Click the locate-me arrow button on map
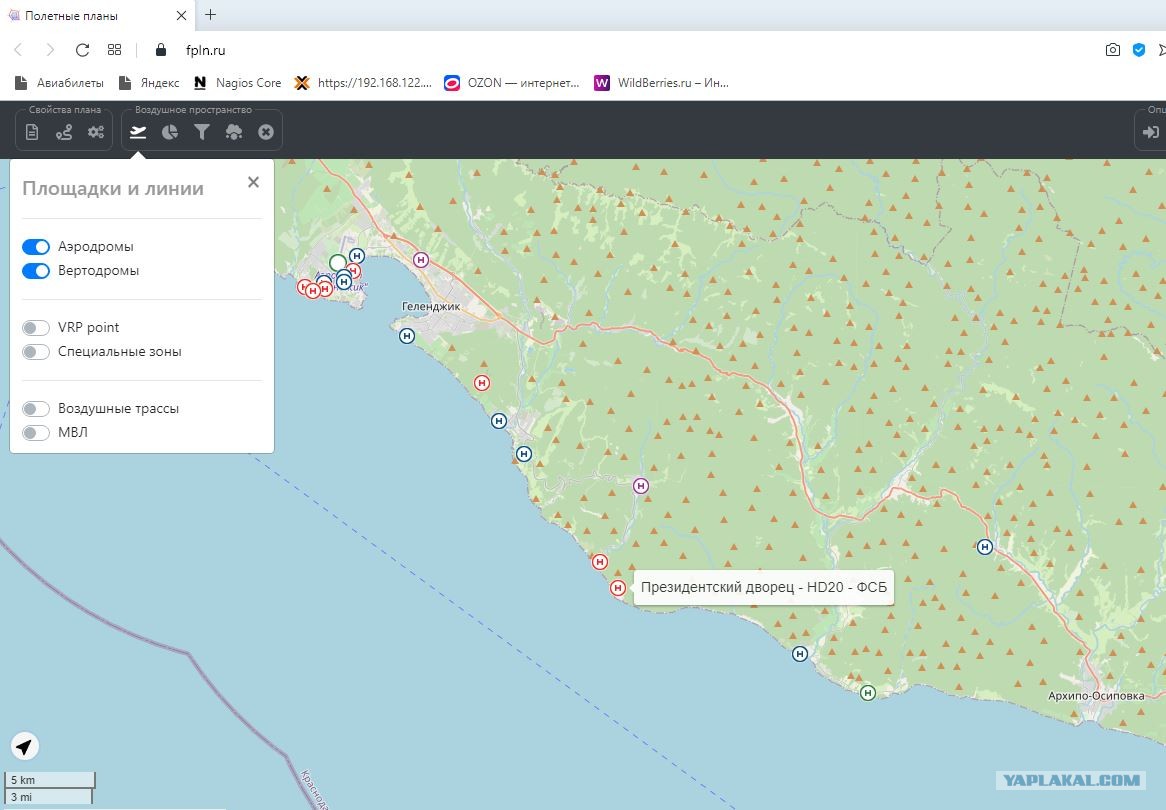The width and height of the screenshot is (1166, 810). pyautogui.click(x=25, y=746)
